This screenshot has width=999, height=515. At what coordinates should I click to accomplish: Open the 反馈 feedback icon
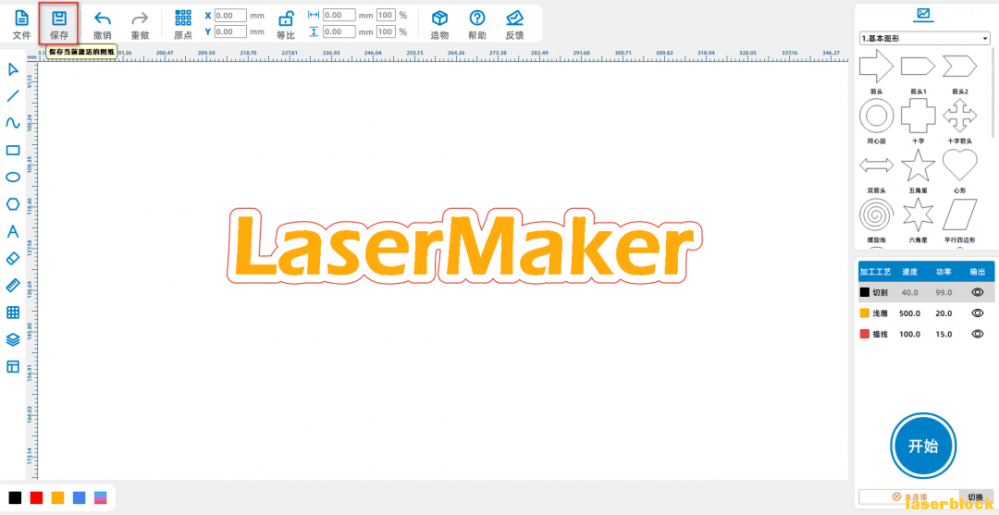click(515, 17)
